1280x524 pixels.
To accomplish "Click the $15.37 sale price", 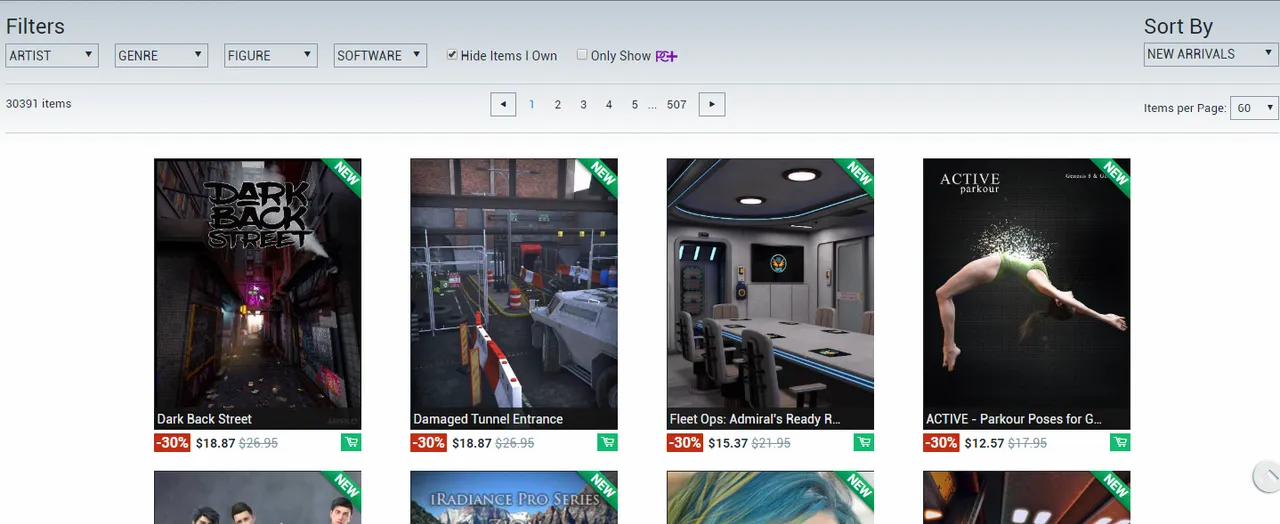I will click(728, 443).
